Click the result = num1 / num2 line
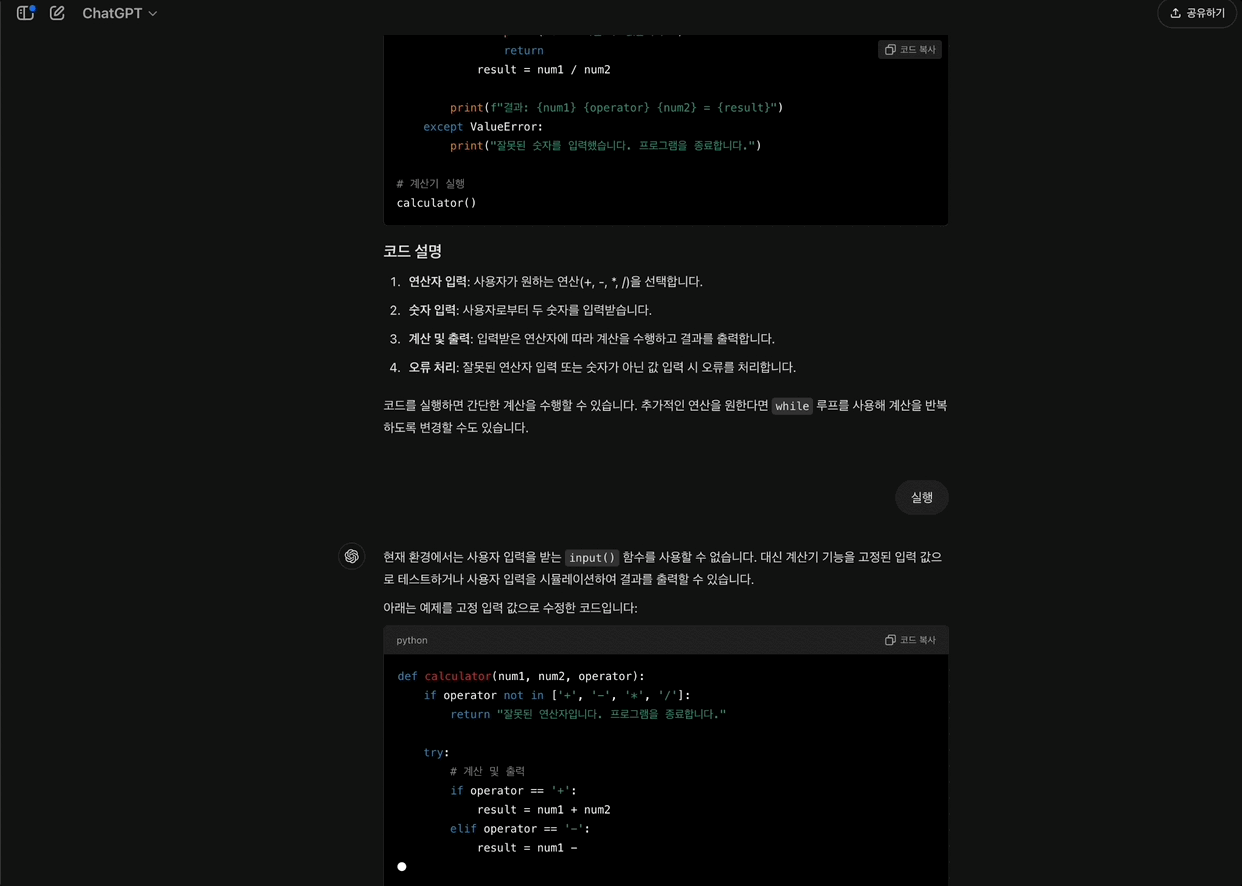 click(x=544, y=70)
